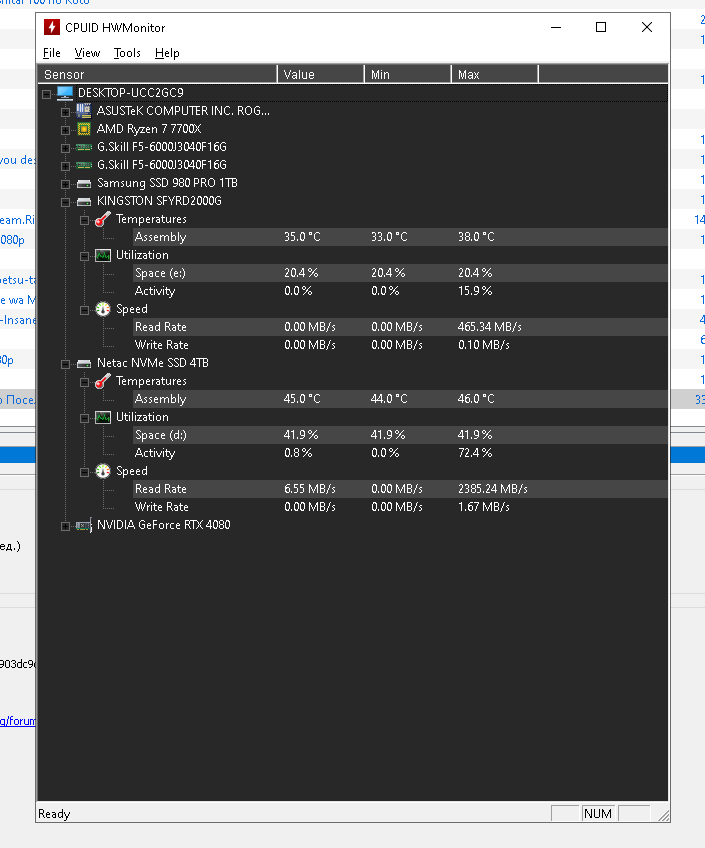The height and width of the screenshot is (848, 705).
Task: Click the 6.55 MB/s read rate value
Action: point(310,489)
